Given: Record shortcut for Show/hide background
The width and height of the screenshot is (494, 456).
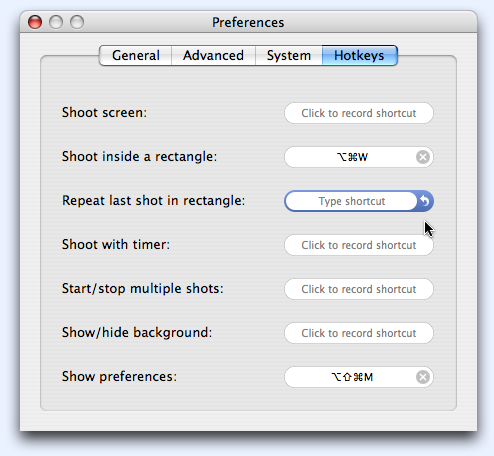Looking at the screenshot, I should click(x=359, y=333).
